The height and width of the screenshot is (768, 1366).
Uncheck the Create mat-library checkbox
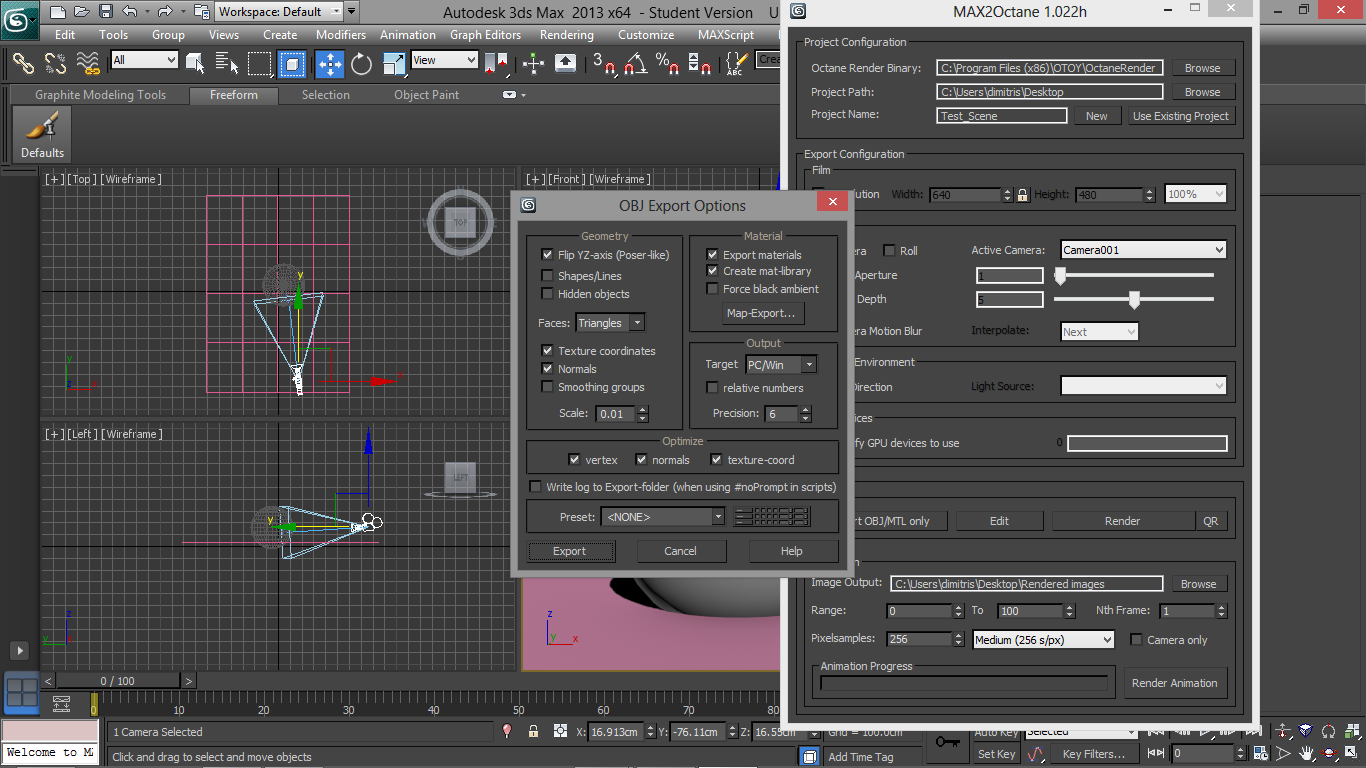point(712,271)
